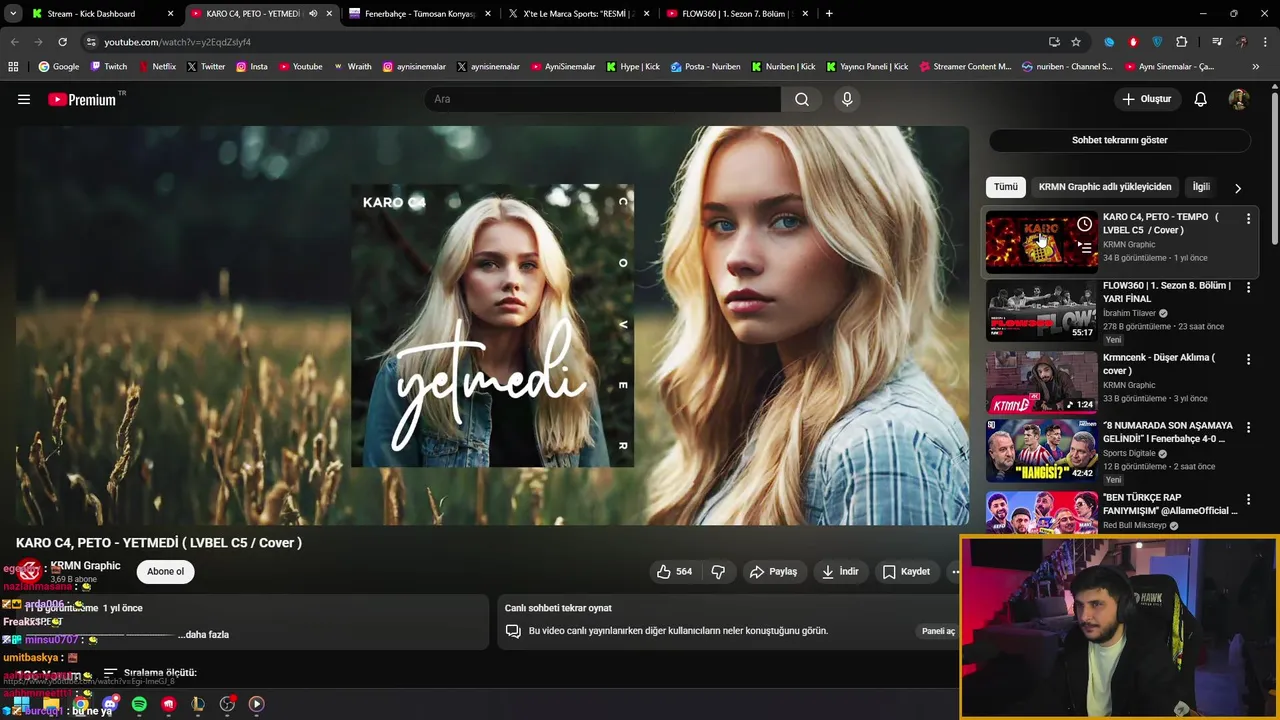
Task: Add KARO C4 TEMPO to Watch Later
Action: [1084, 224]
